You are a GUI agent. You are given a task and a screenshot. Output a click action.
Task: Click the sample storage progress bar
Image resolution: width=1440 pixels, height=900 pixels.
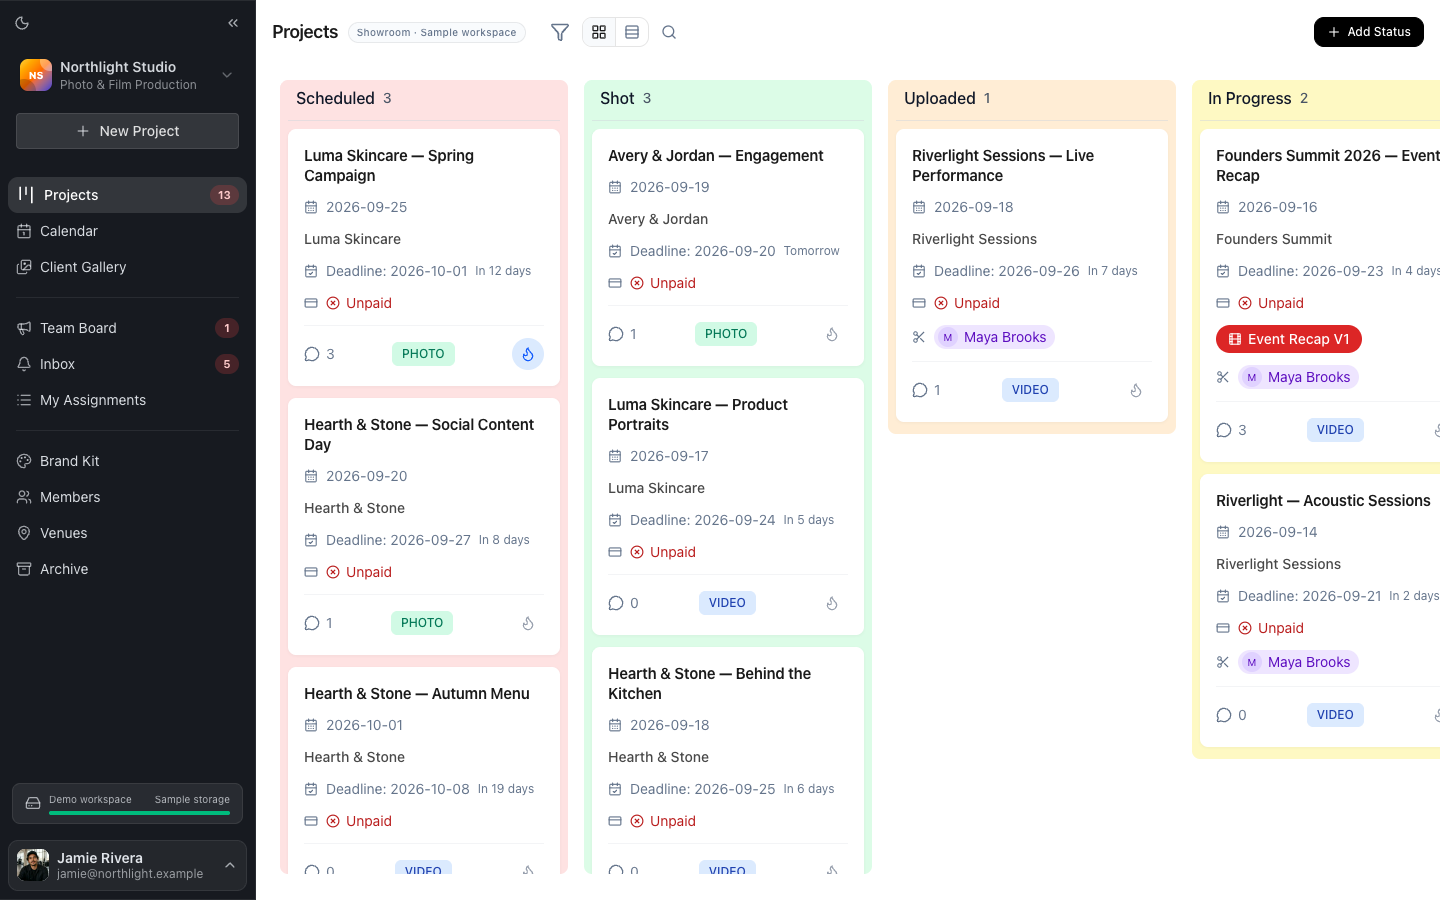pos(139,813)
